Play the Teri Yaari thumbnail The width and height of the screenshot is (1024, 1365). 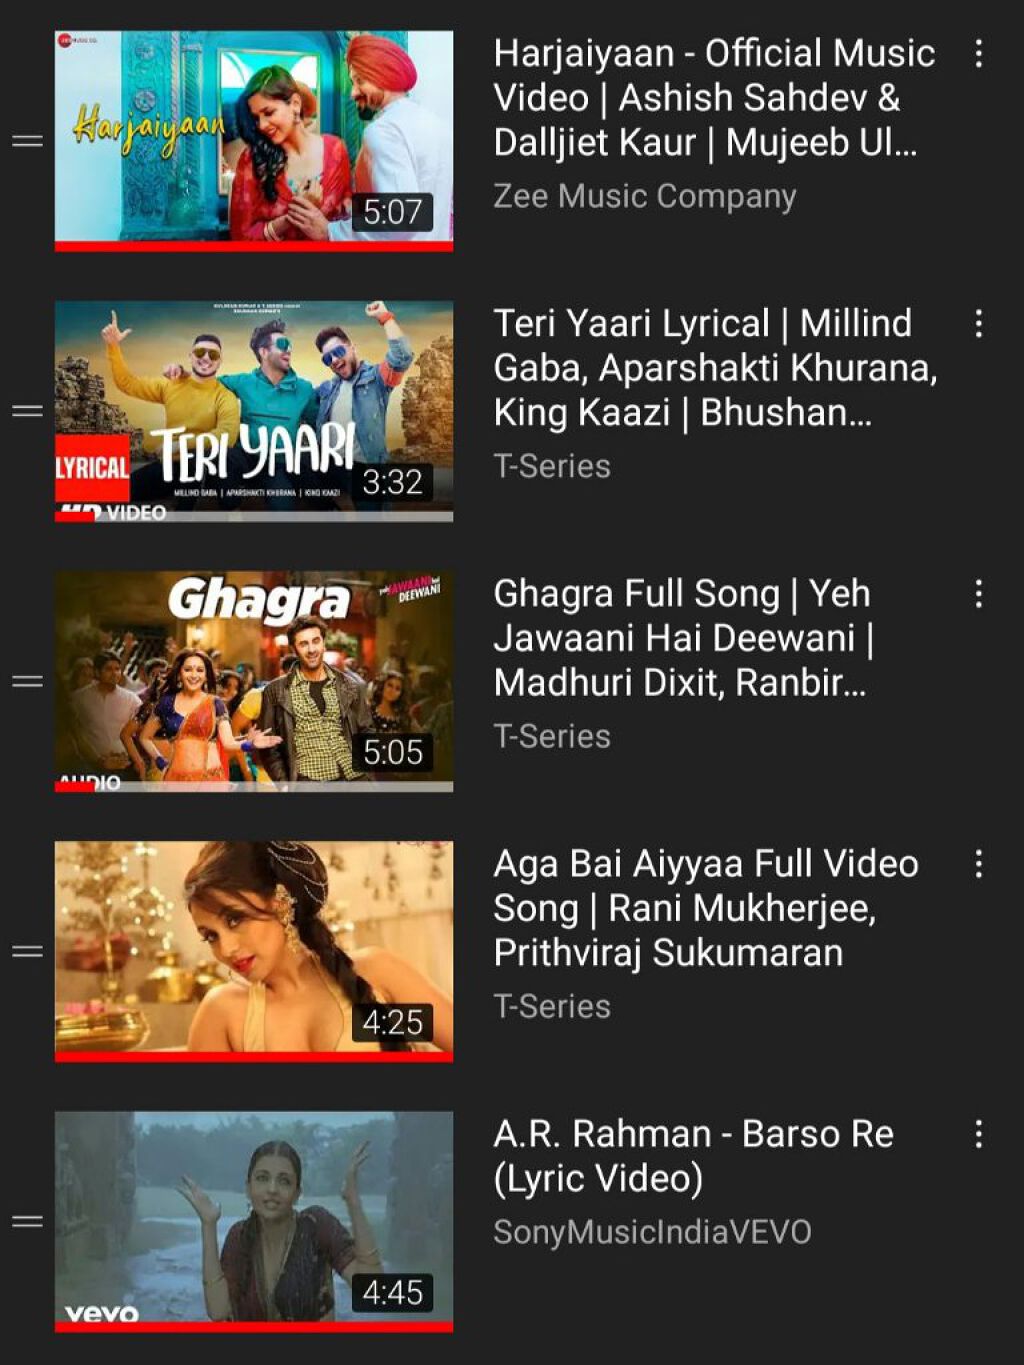click(x=254, y=411)
